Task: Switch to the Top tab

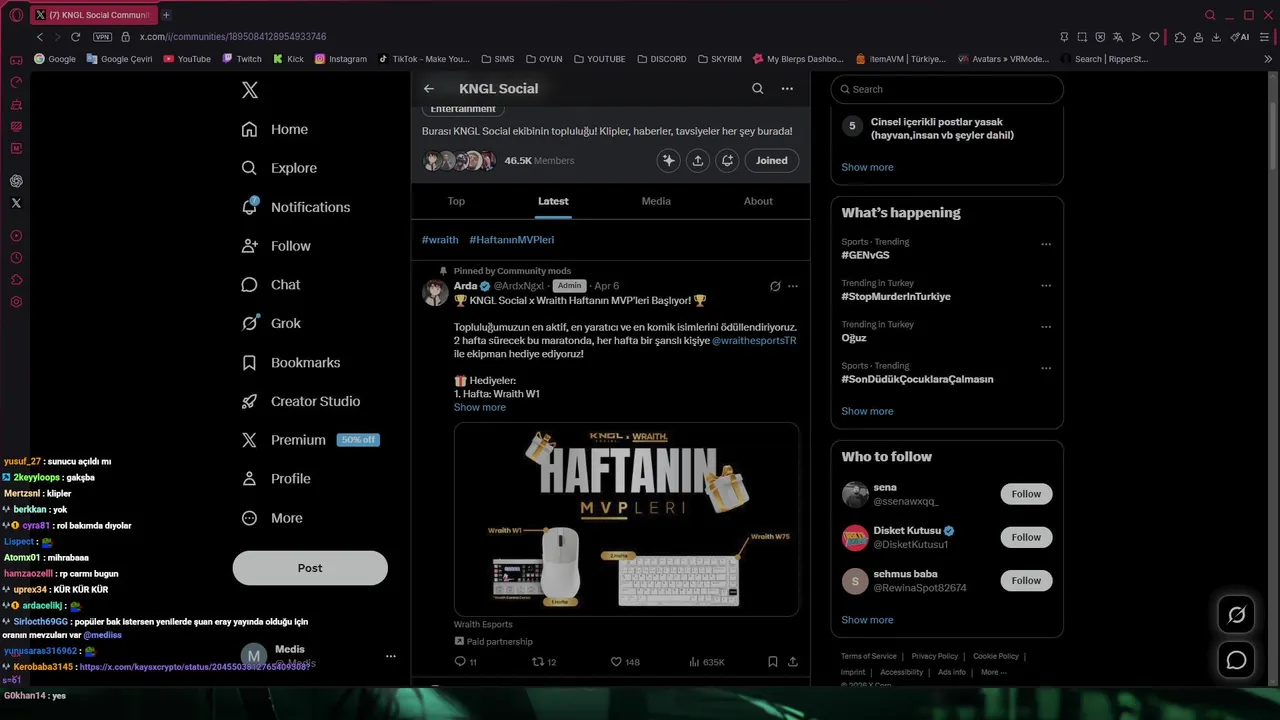Action: (456, 201)
